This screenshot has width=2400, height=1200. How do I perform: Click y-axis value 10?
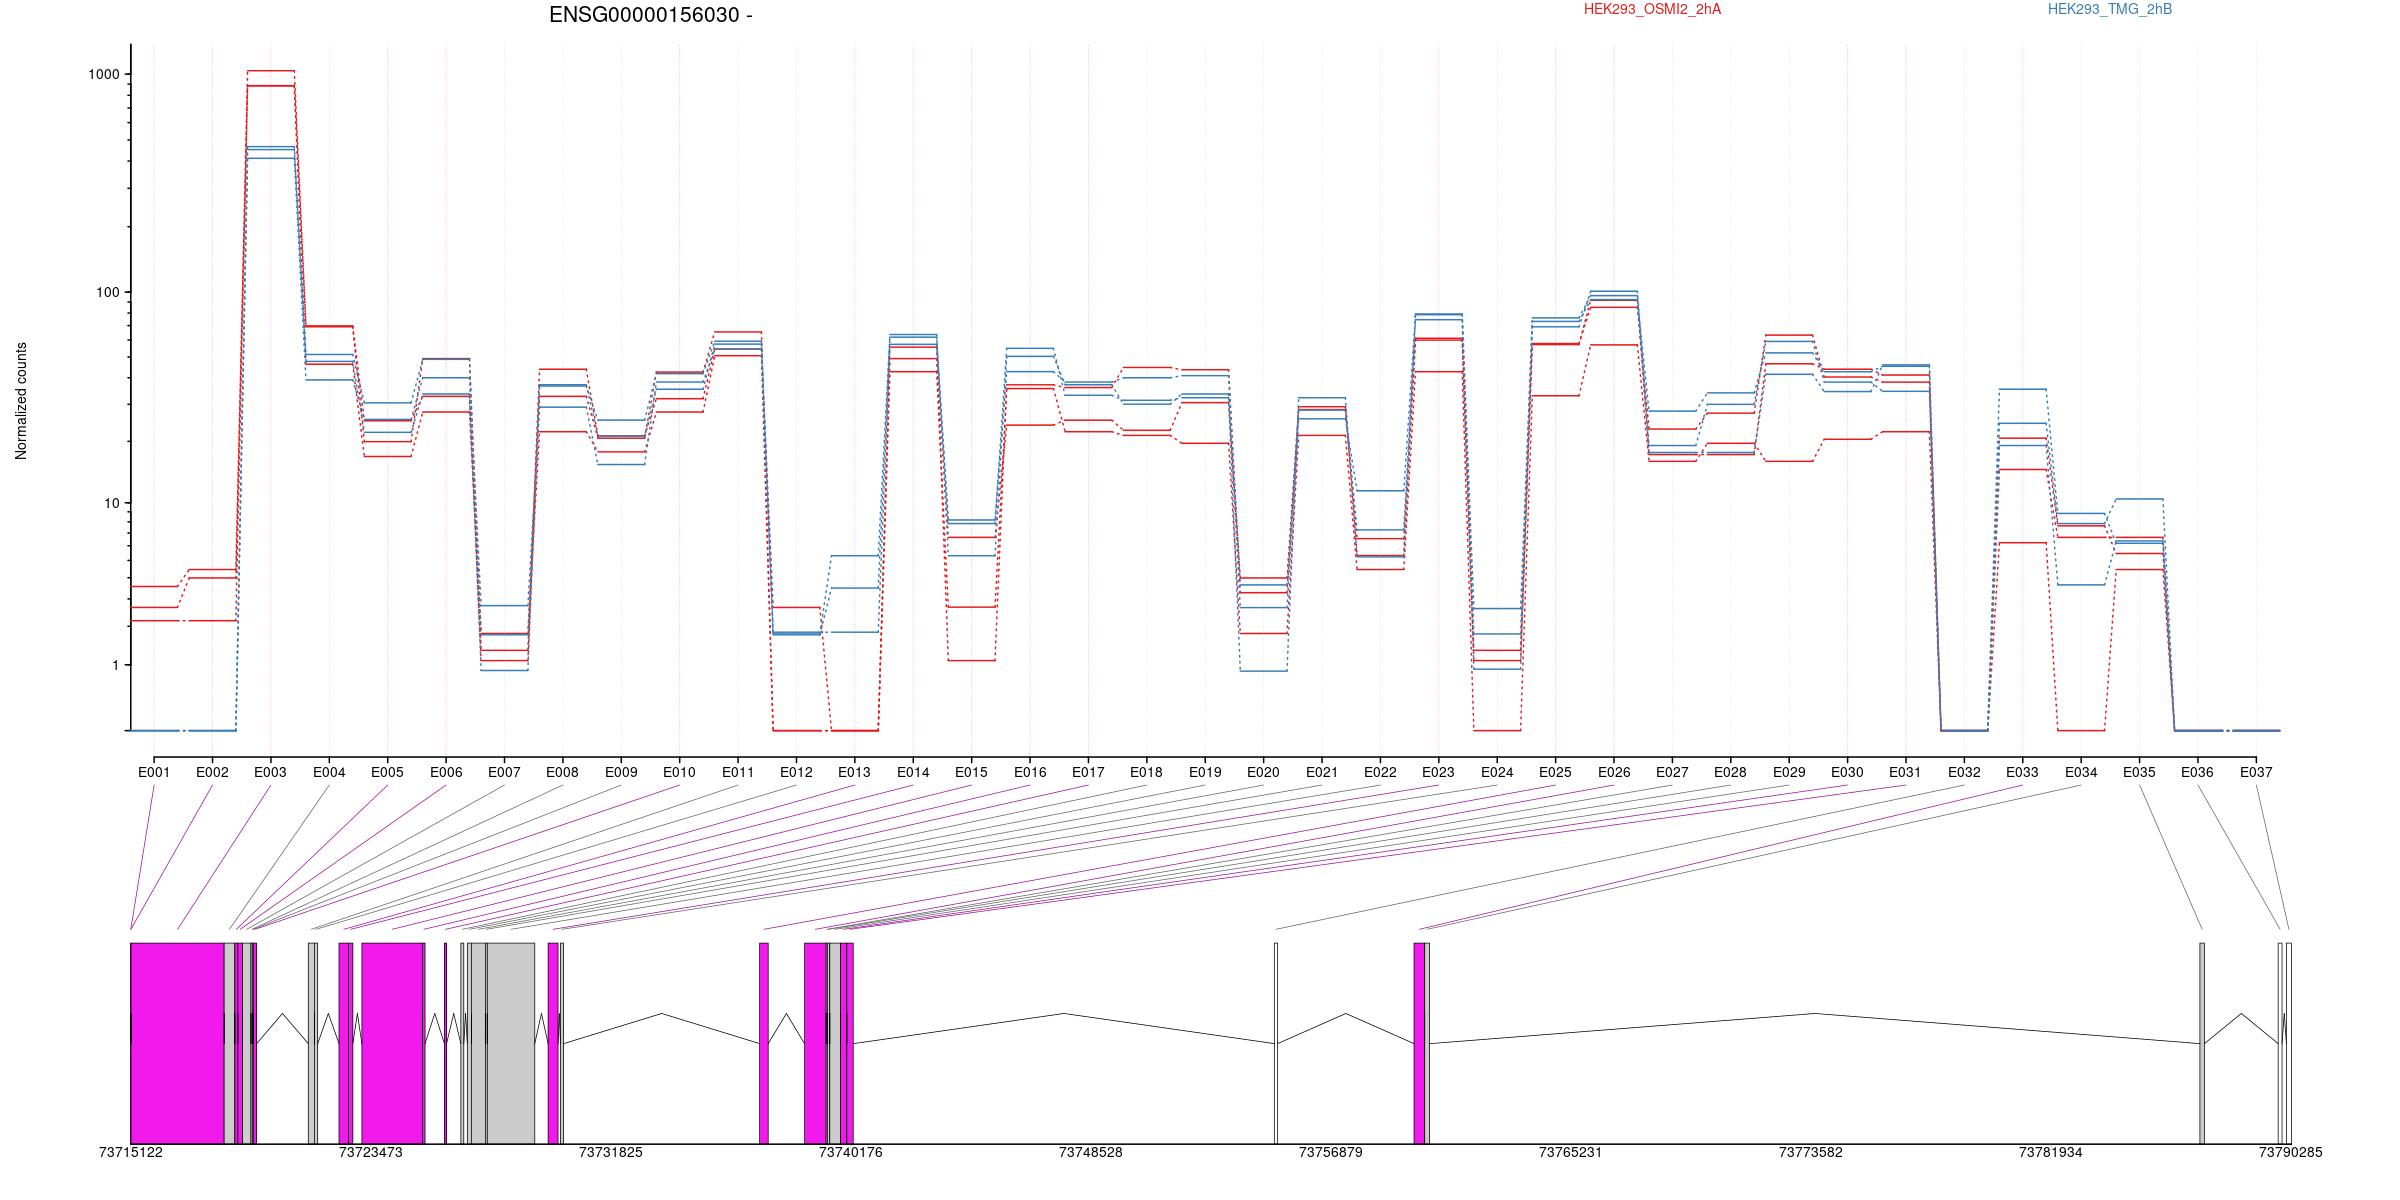[x=112, y=503]
